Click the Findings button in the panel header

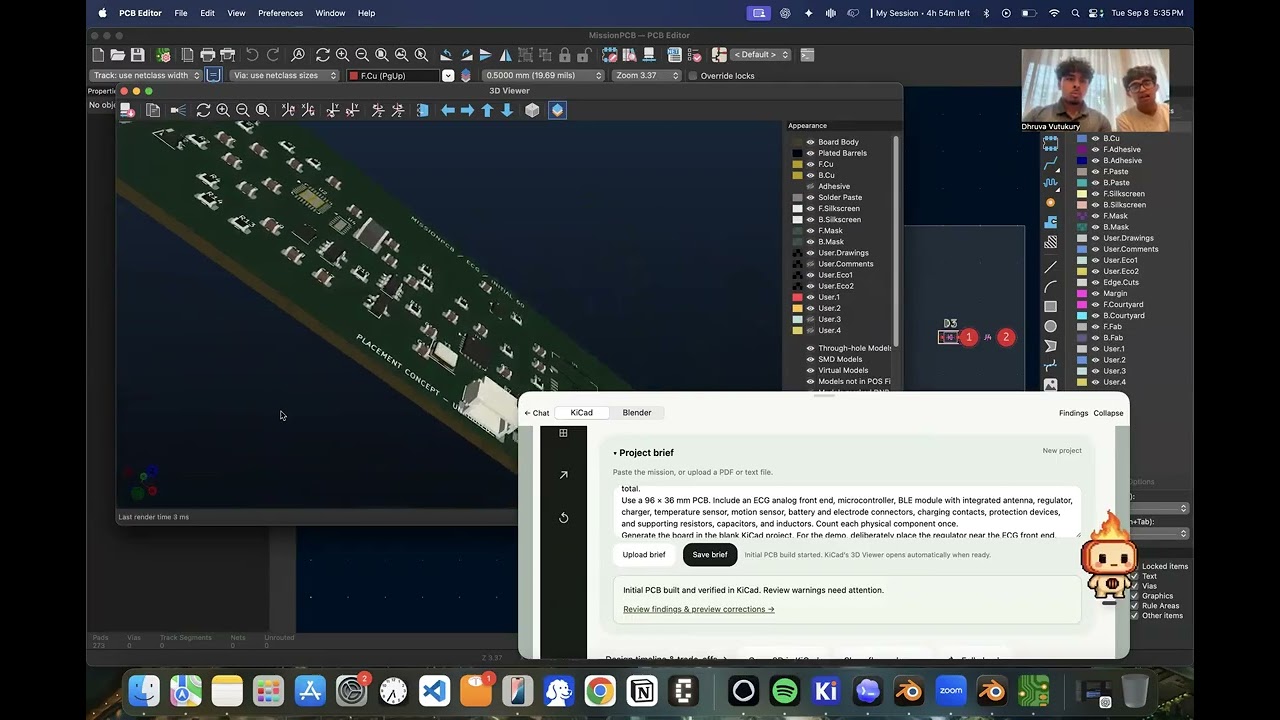pyautogui.click(x=1073, y=413)
